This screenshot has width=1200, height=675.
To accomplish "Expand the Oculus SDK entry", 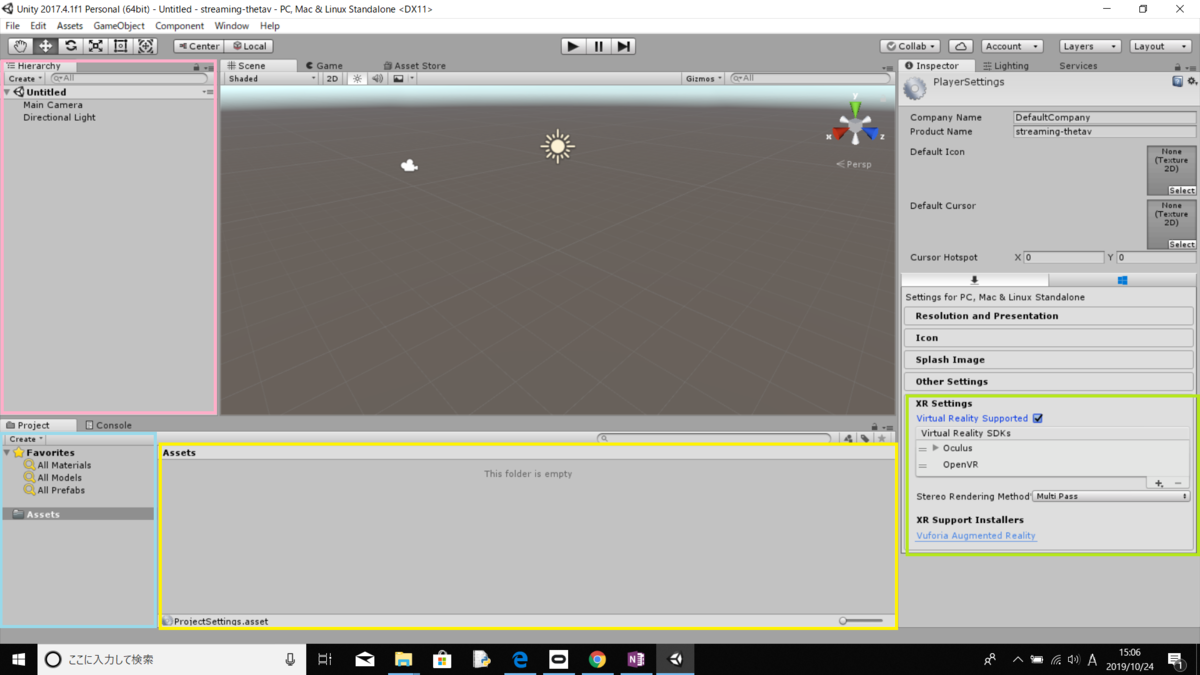I will click(x=935, y=448).
